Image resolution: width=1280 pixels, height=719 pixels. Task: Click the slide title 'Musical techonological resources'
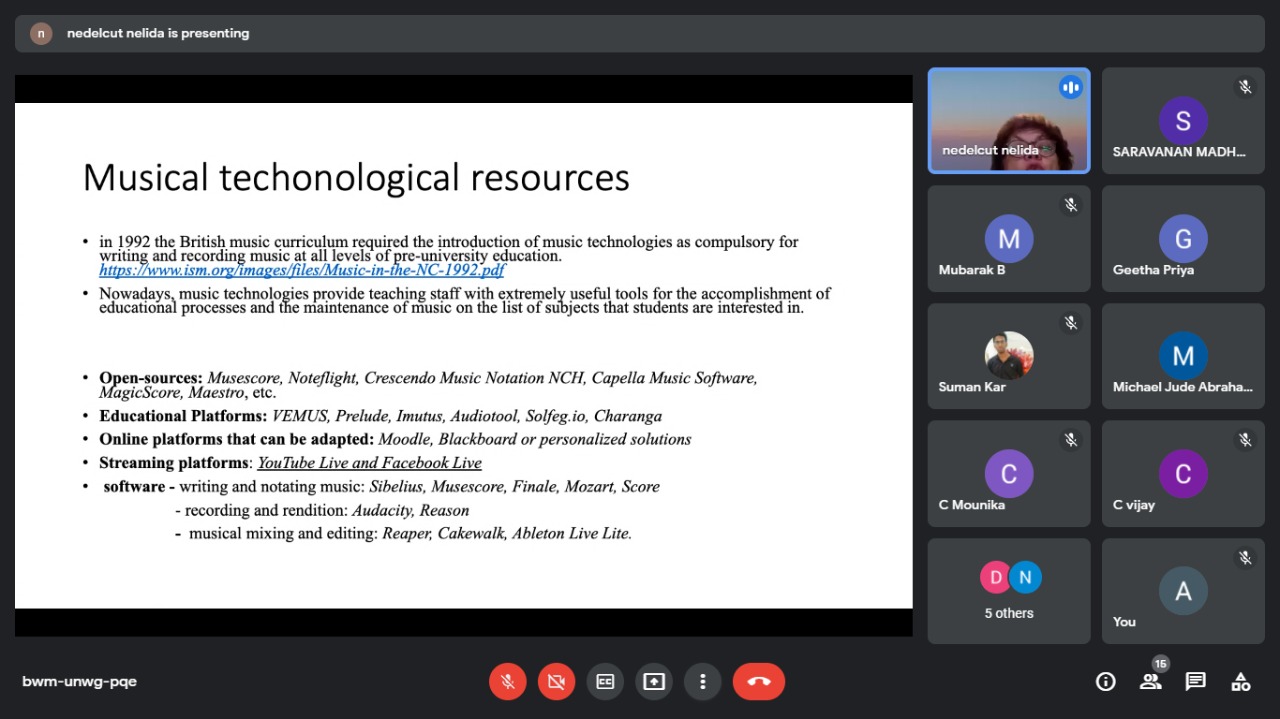[x=356, y=177]
